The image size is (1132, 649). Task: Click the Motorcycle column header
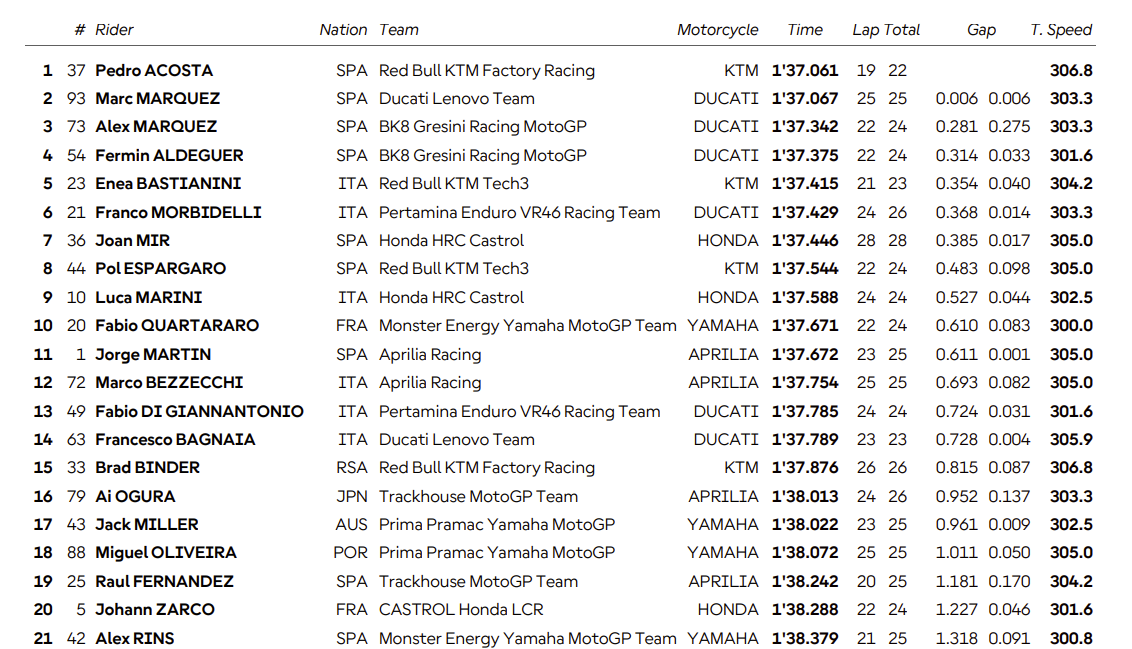pos(718,30)
